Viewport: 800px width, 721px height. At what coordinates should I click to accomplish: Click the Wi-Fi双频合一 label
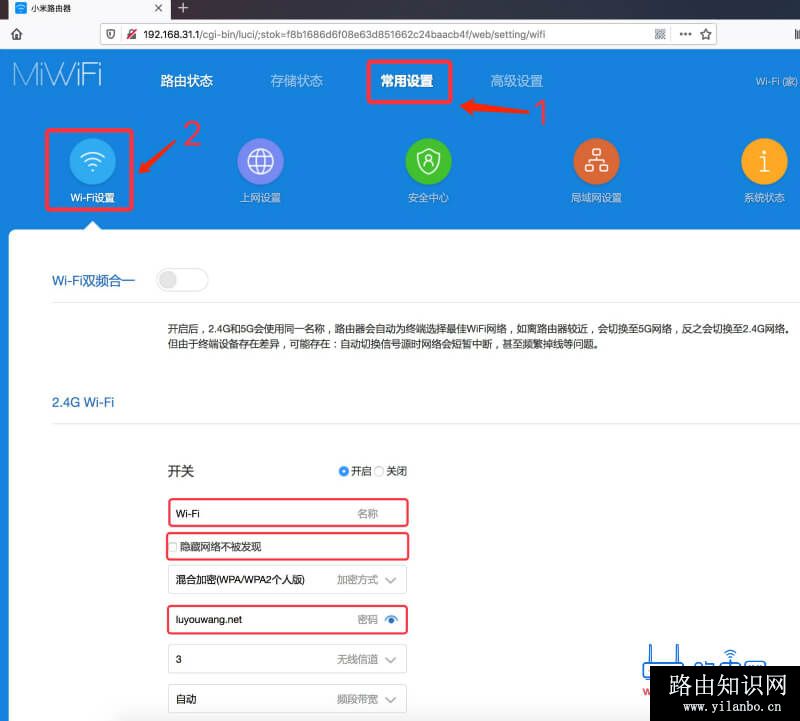93,280
